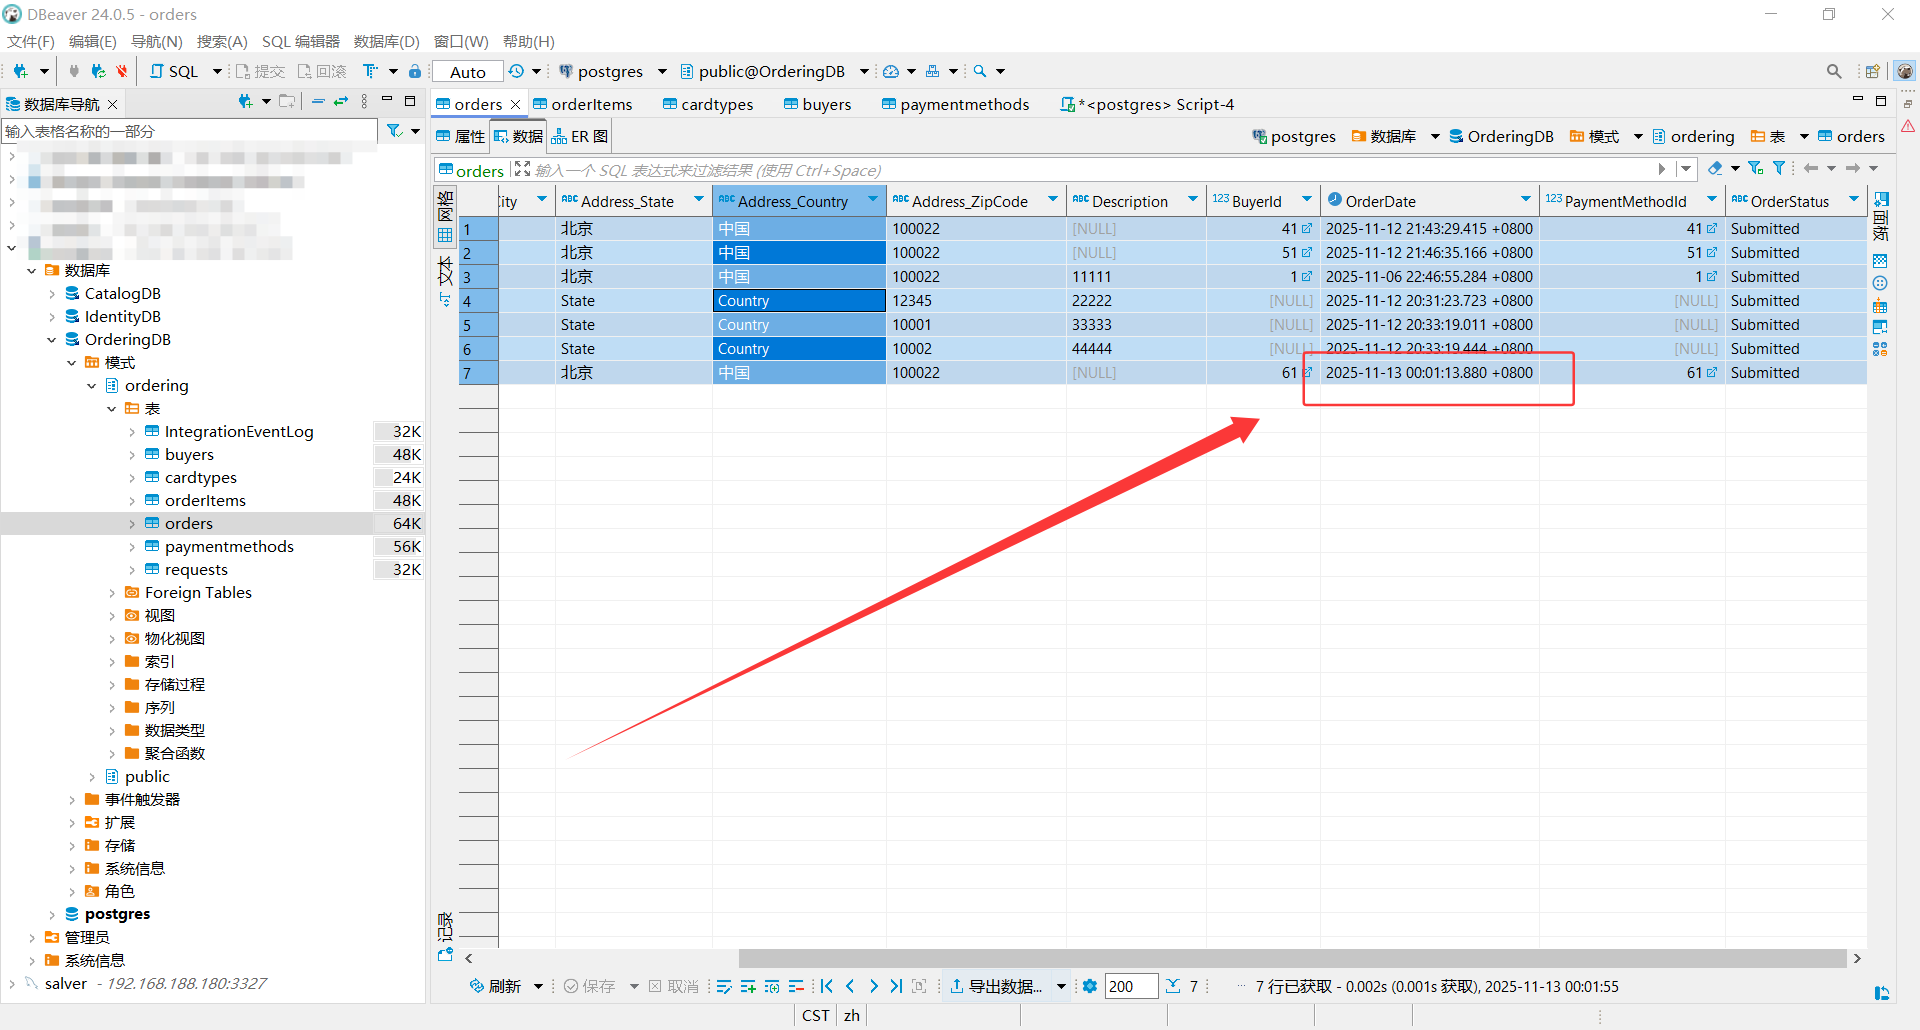Click link-with-editor arrows in navigator panel
The height and width of the screenshot is (1030, 1920).
tap(340, 102)
